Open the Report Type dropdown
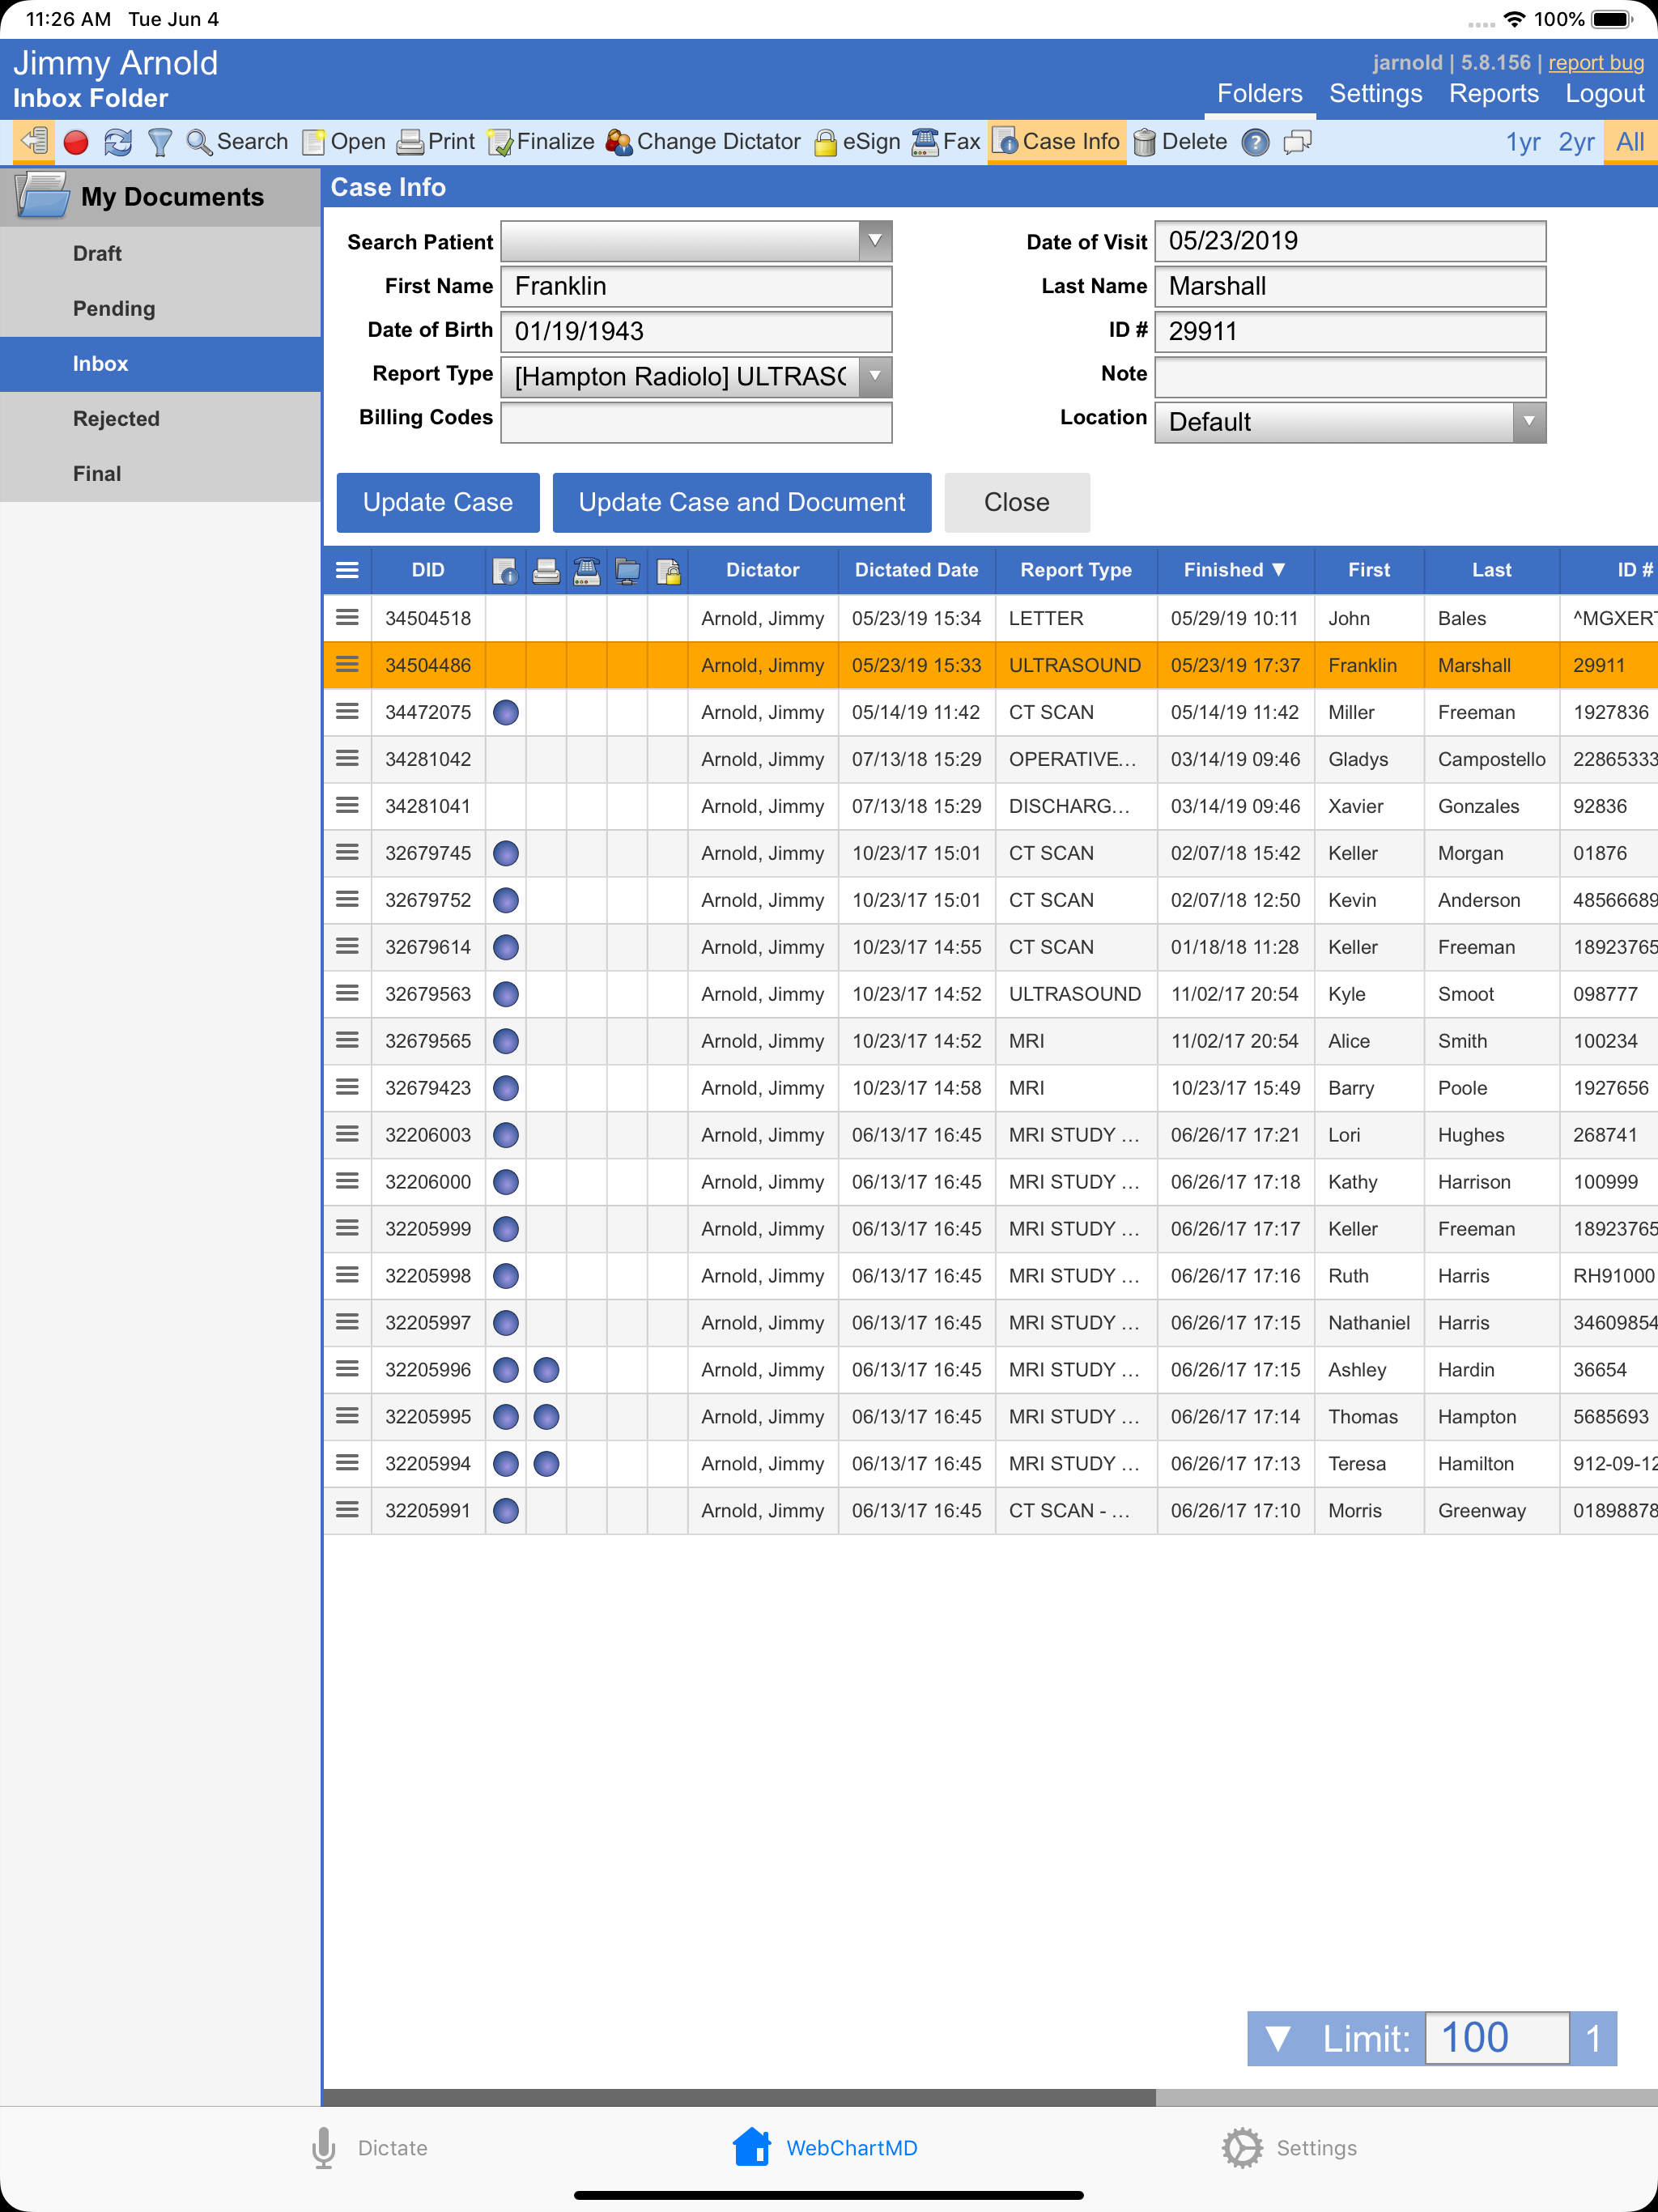Screen dimensions: 1658x2212 tap(875, 377)
